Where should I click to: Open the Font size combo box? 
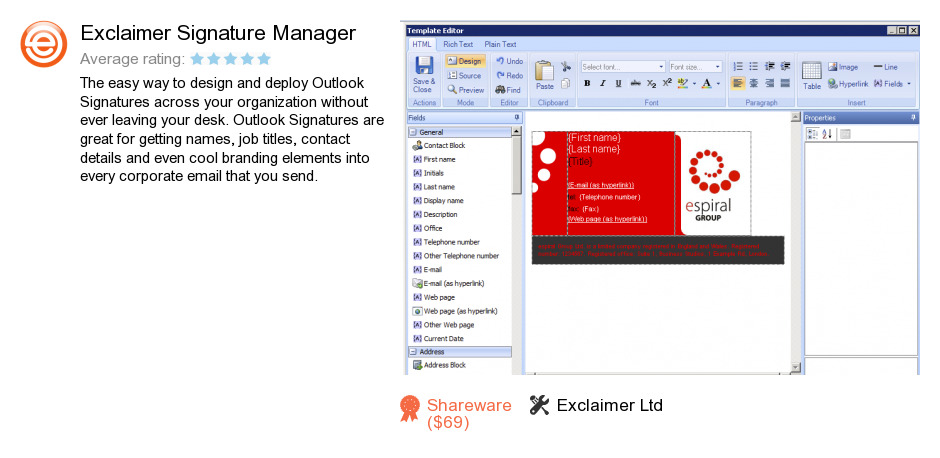point(695,67)
